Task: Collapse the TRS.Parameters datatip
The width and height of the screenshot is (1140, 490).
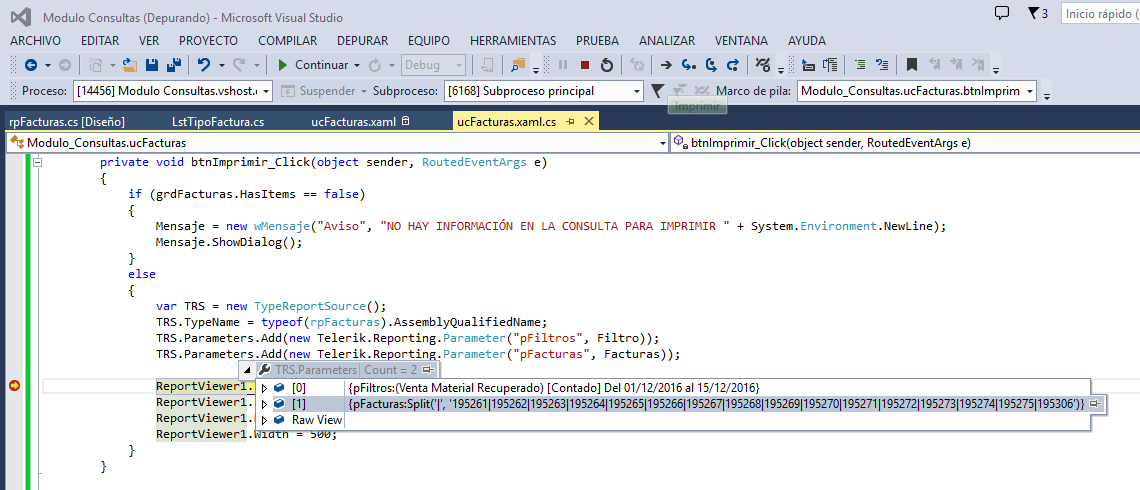Action: (246, 370)
